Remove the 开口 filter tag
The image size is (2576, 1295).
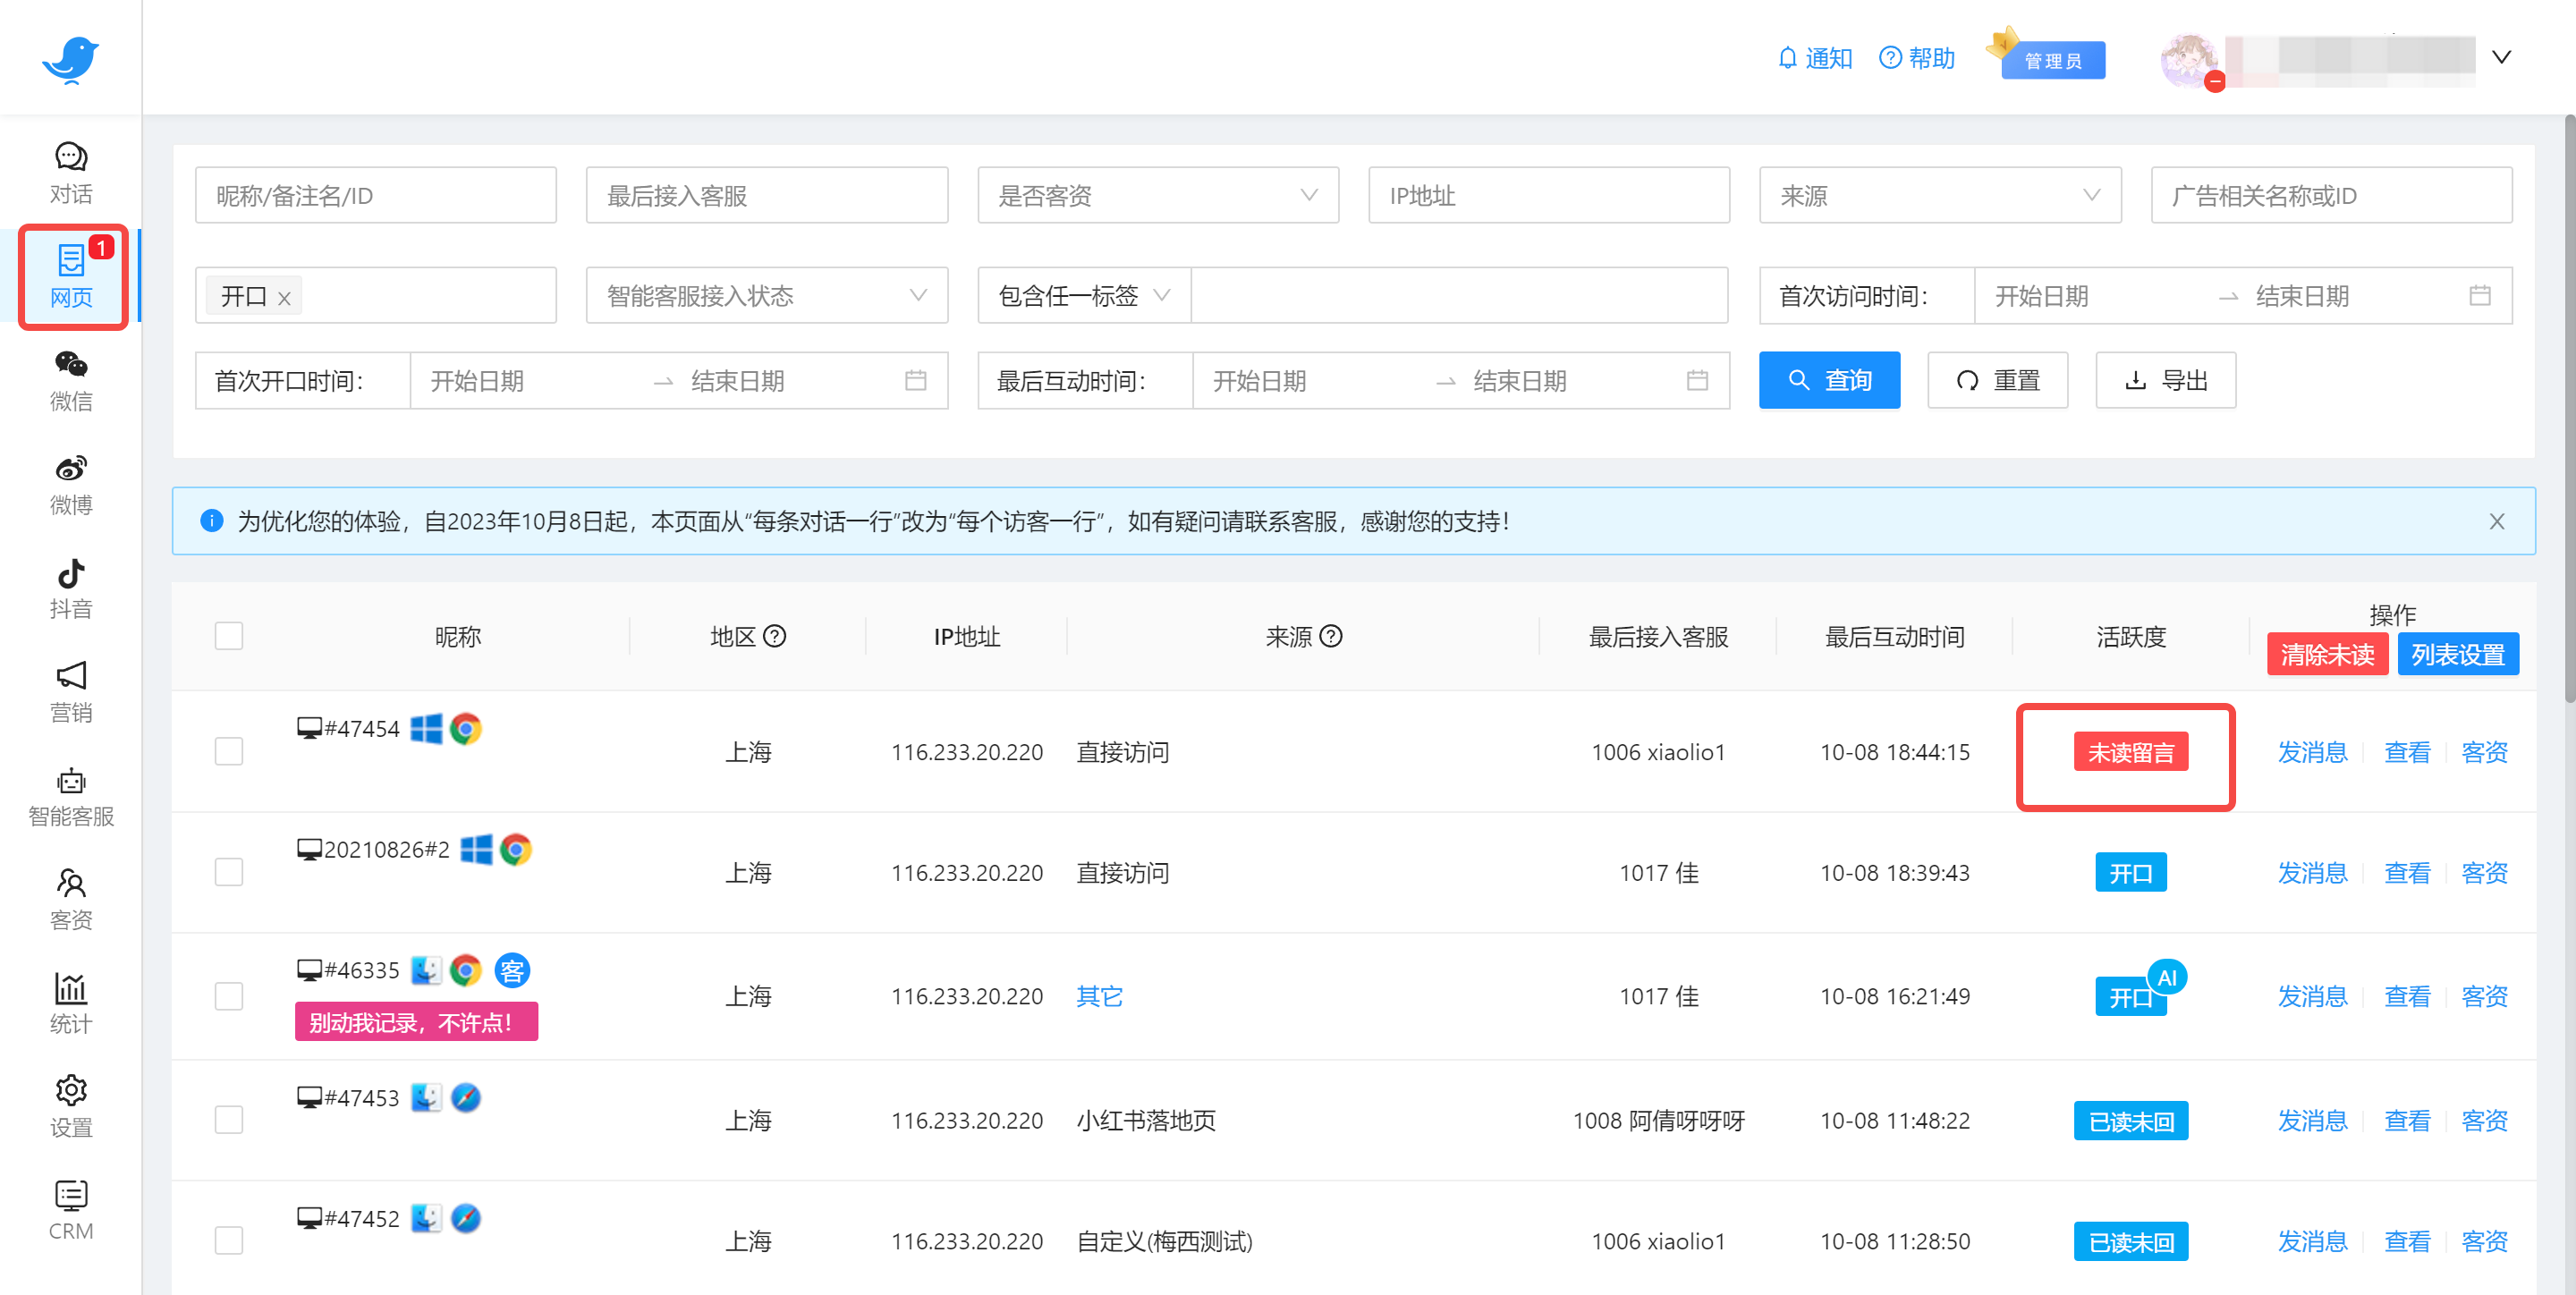coord(284,296)
